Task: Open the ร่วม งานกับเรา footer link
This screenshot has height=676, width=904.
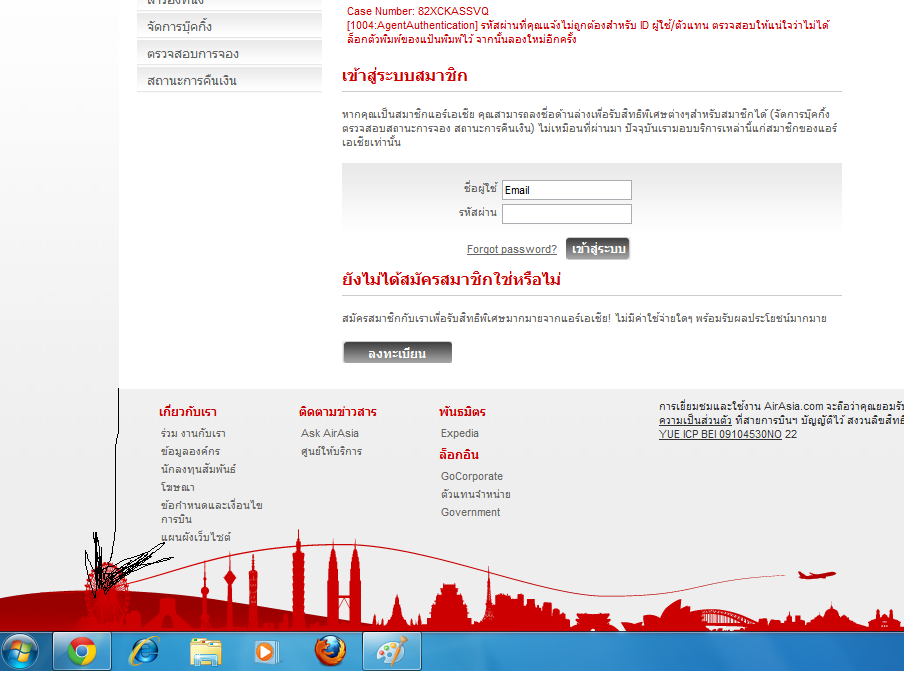Action: pyautogui.click(x=193, y=433)
